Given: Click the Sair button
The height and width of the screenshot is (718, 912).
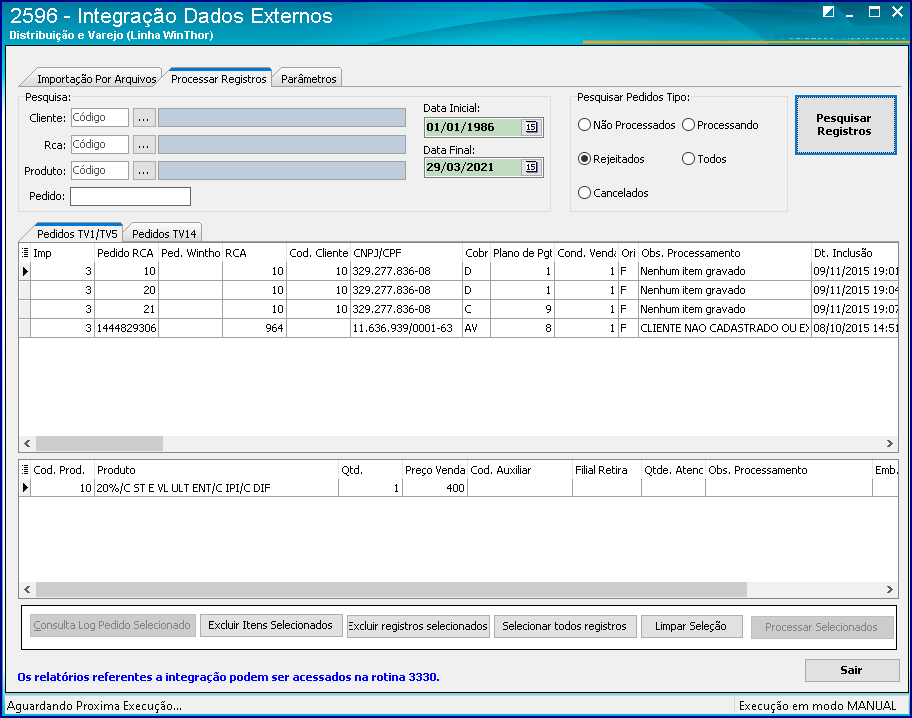Looking at the screenshot, I should (852, 670).
